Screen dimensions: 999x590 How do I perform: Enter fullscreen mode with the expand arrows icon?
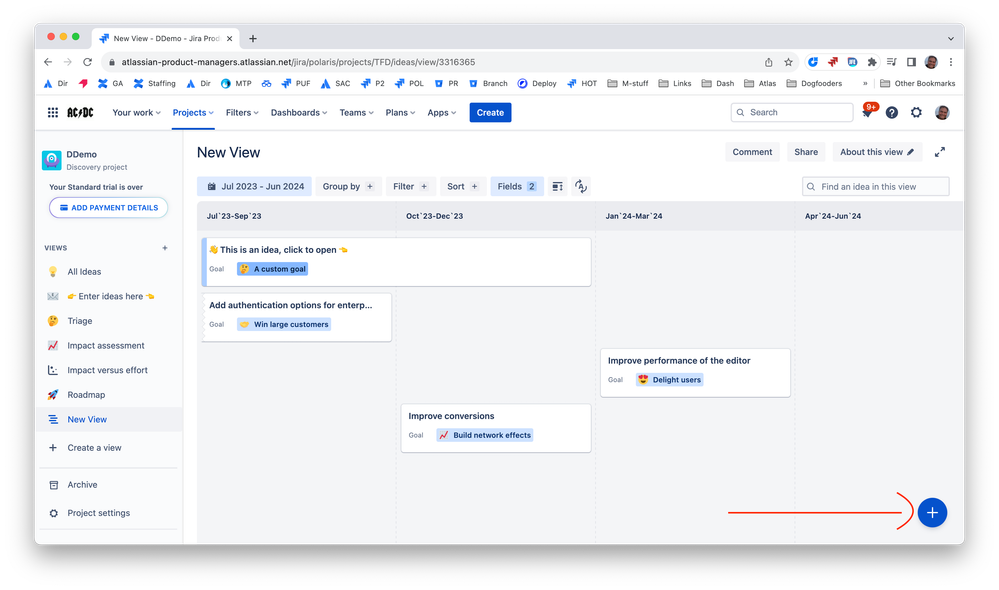pos(940,152)
